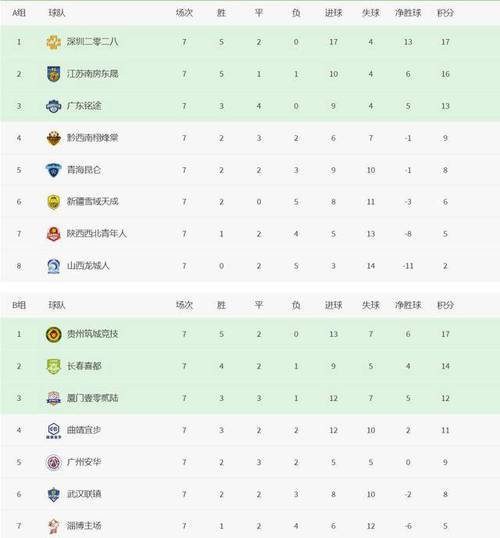Screen dimensions: 500x538
Task: Select the 贵州筑城竞技 round logo
Action: [x=54, y=334]
